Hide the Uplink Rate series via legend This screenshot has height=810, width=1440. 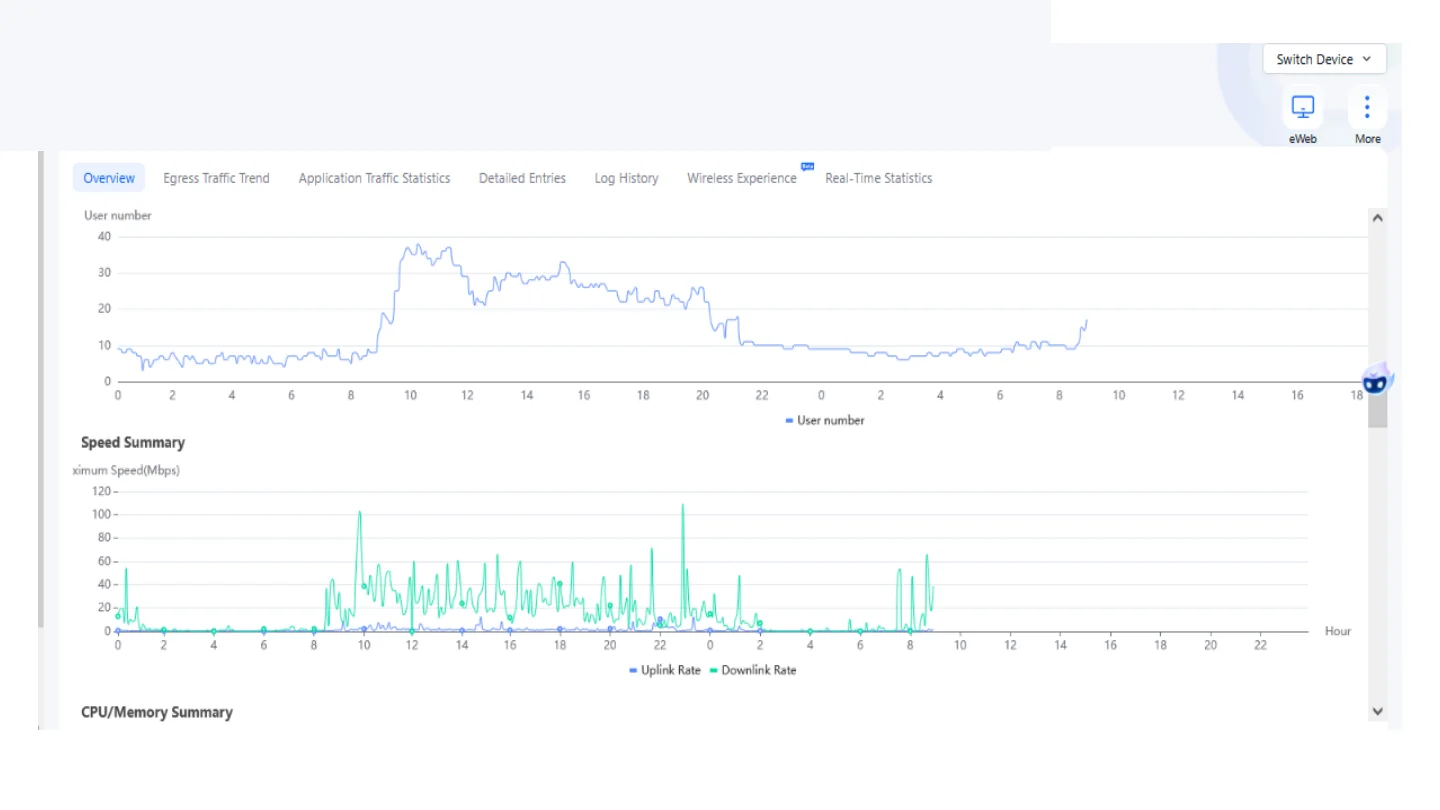click(665, 670)
